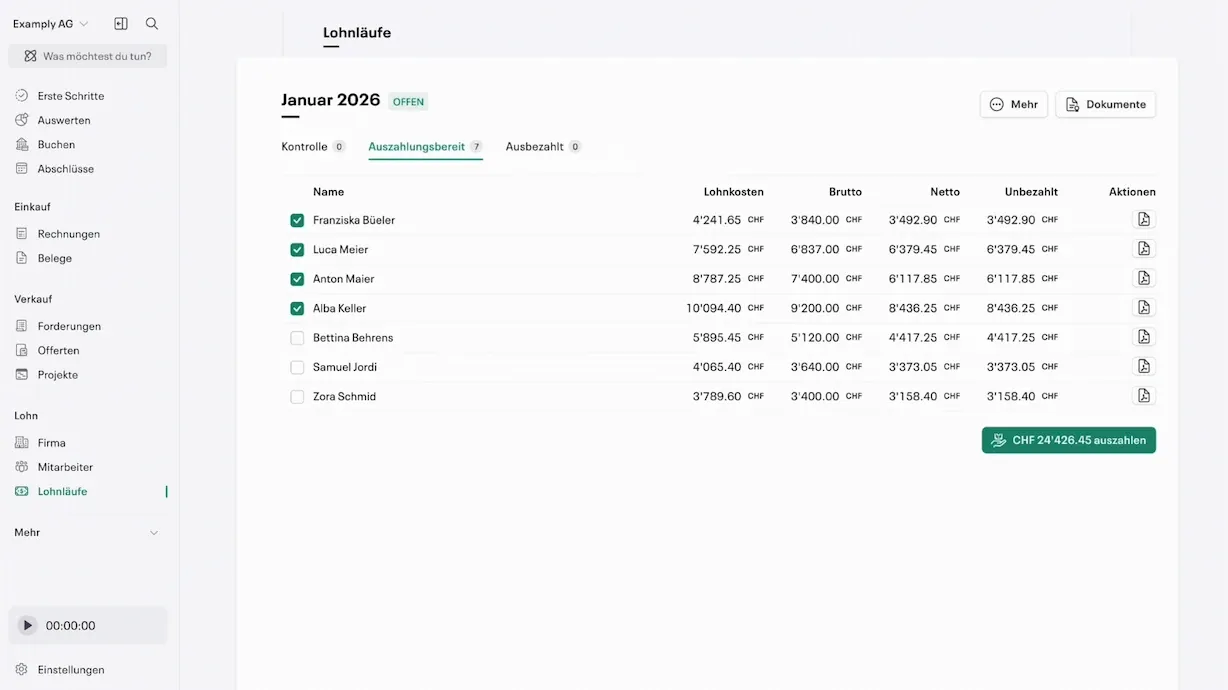Check Zora Schmid checkbox
The image size is (1228, 690).
(297, 397)
